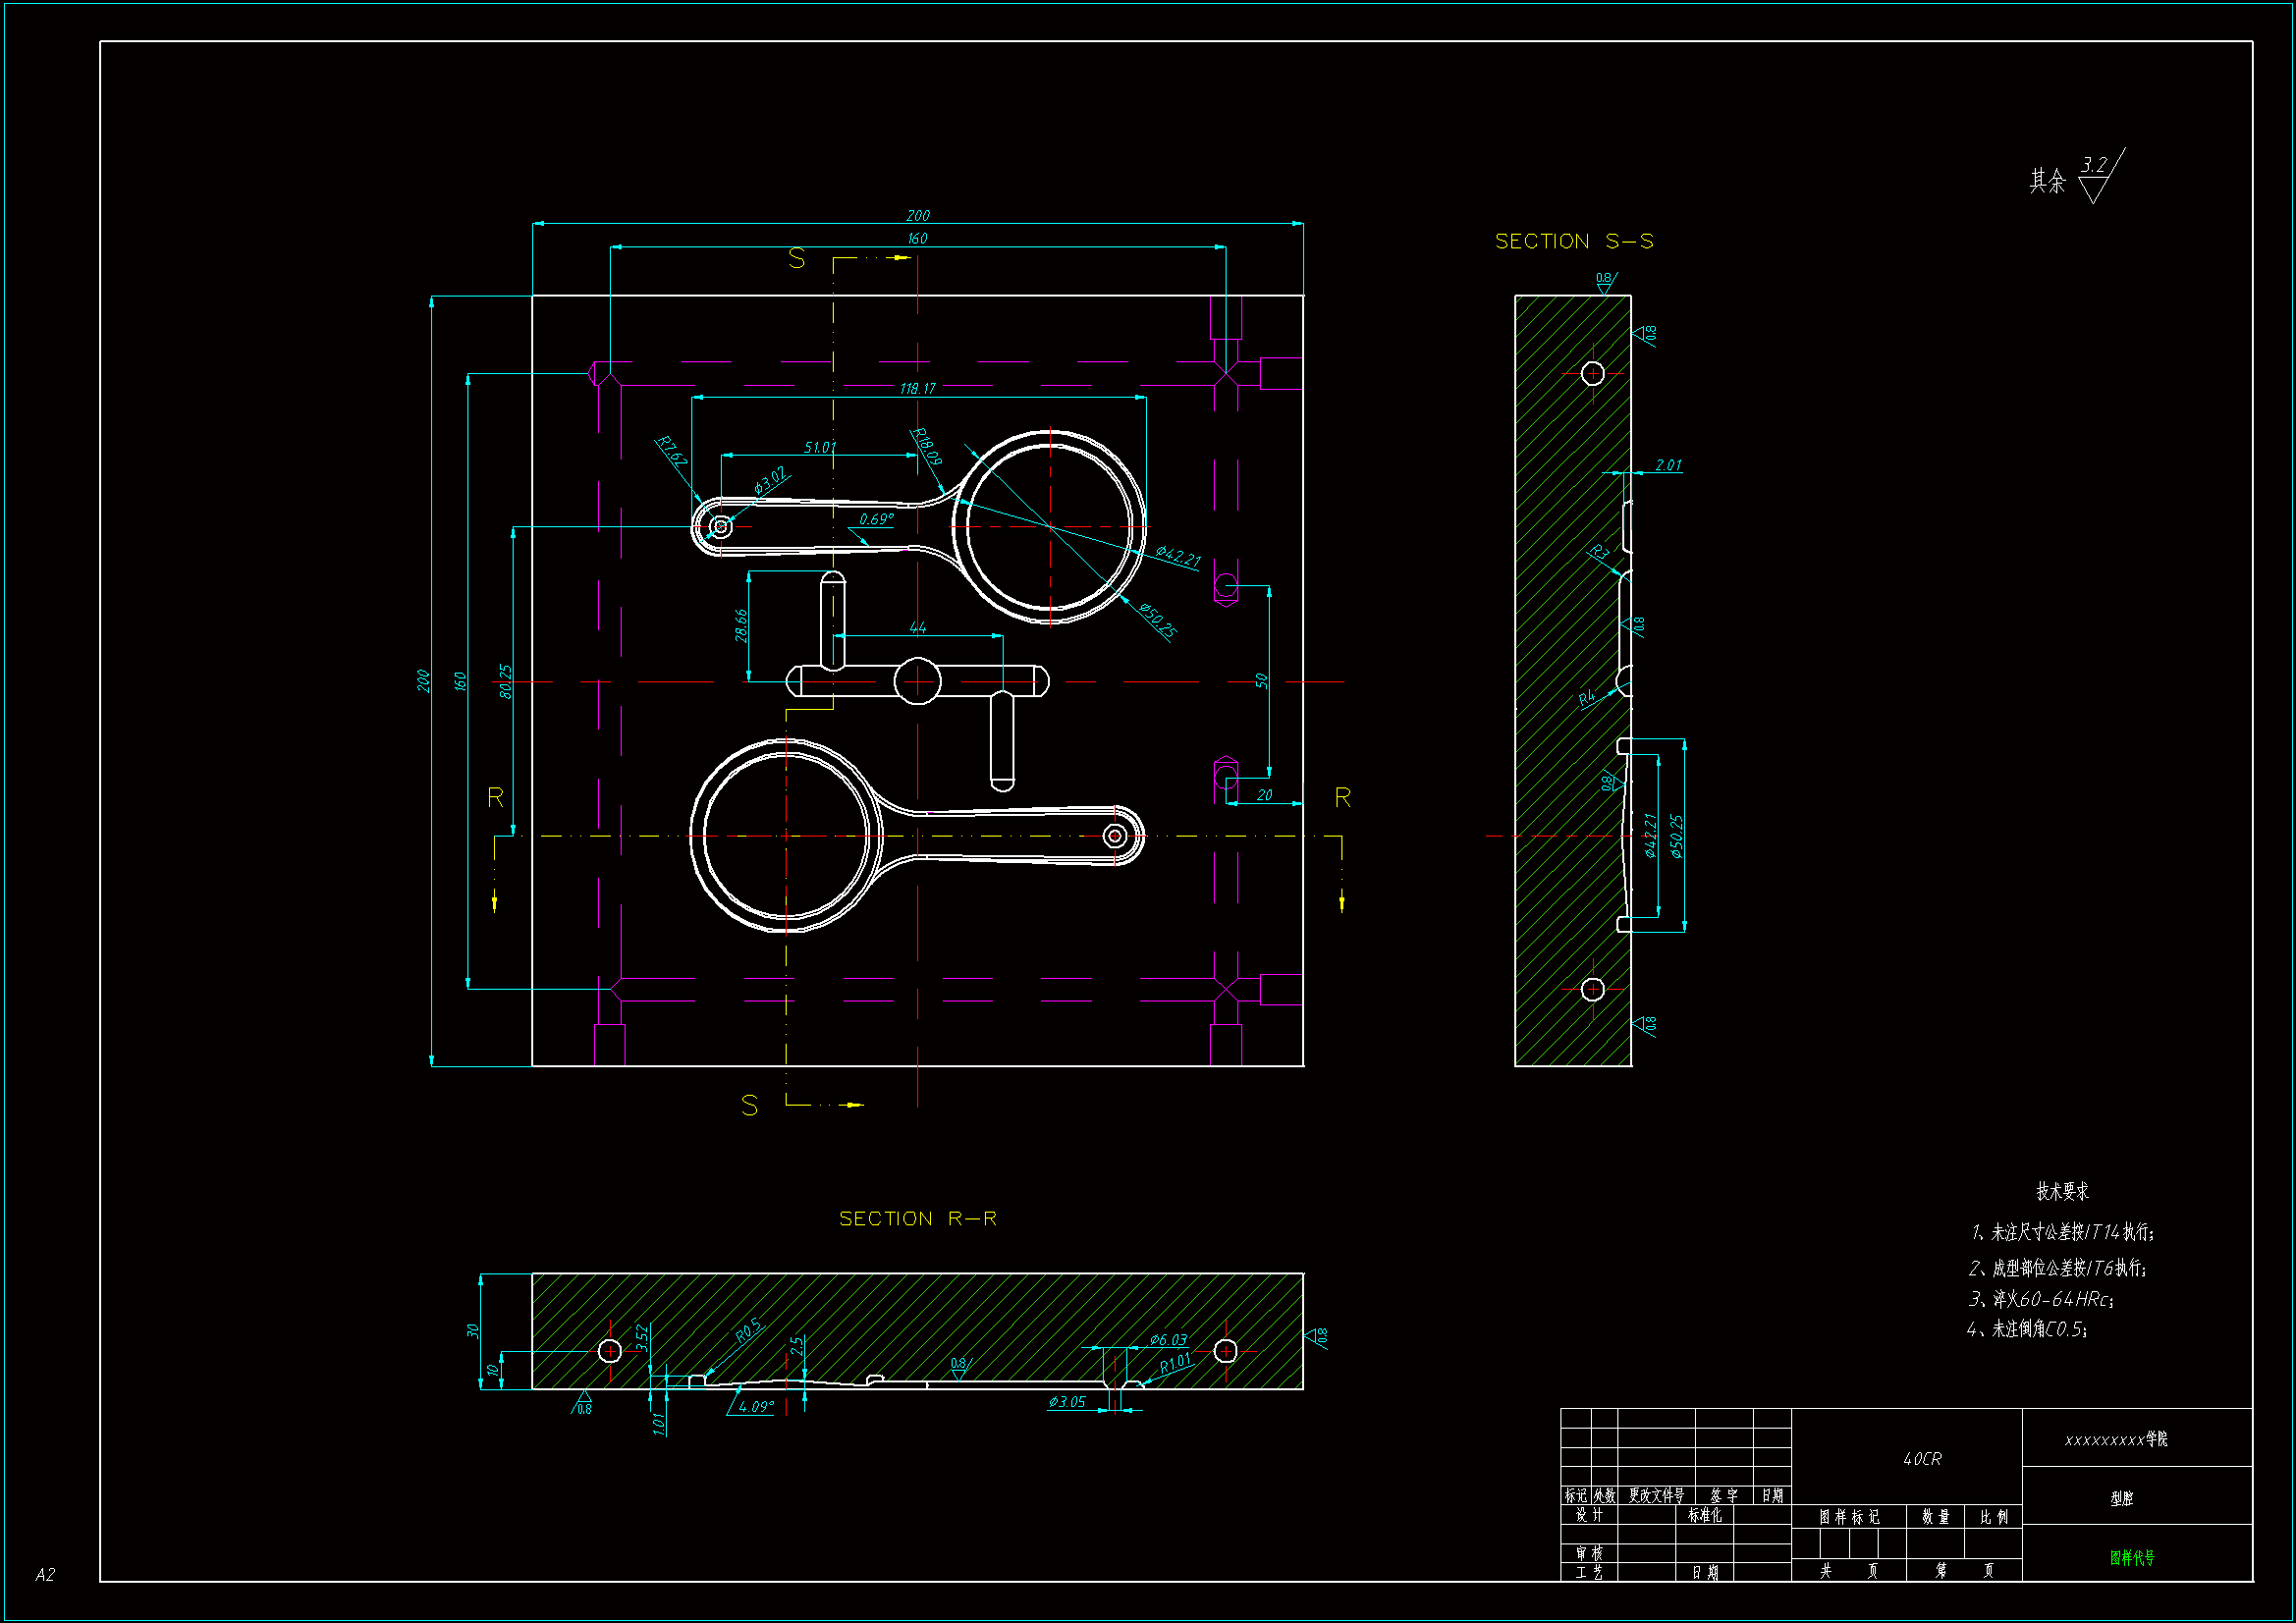Select the 28.66 vertical dimension

click(741, 626)
